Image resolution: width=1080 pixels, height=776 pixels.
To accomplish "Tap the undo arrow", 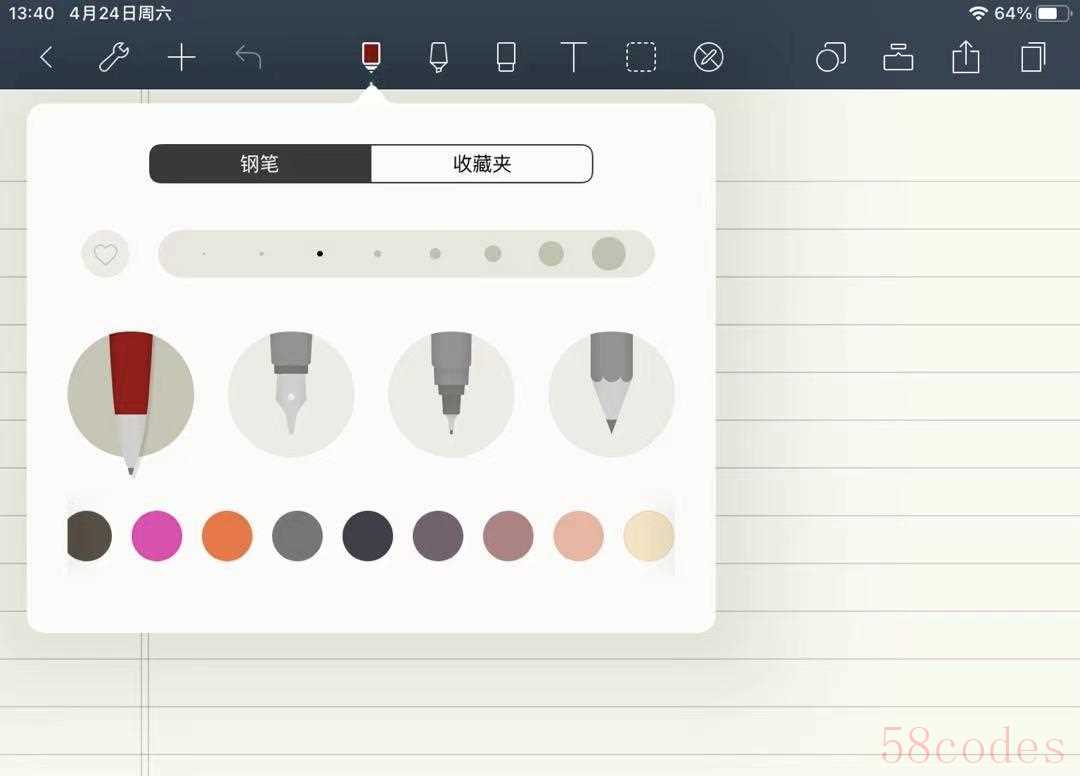I will click(248, 57).
